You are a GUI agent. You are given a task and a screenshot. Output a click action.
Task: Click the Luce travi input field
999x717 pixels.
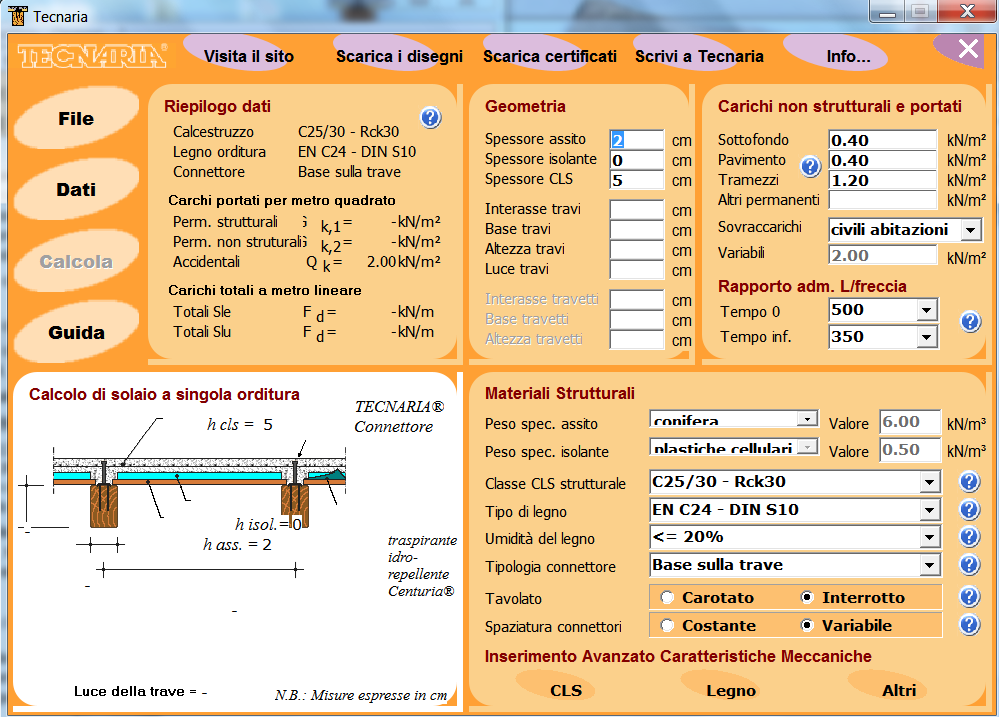pos(636,270)
